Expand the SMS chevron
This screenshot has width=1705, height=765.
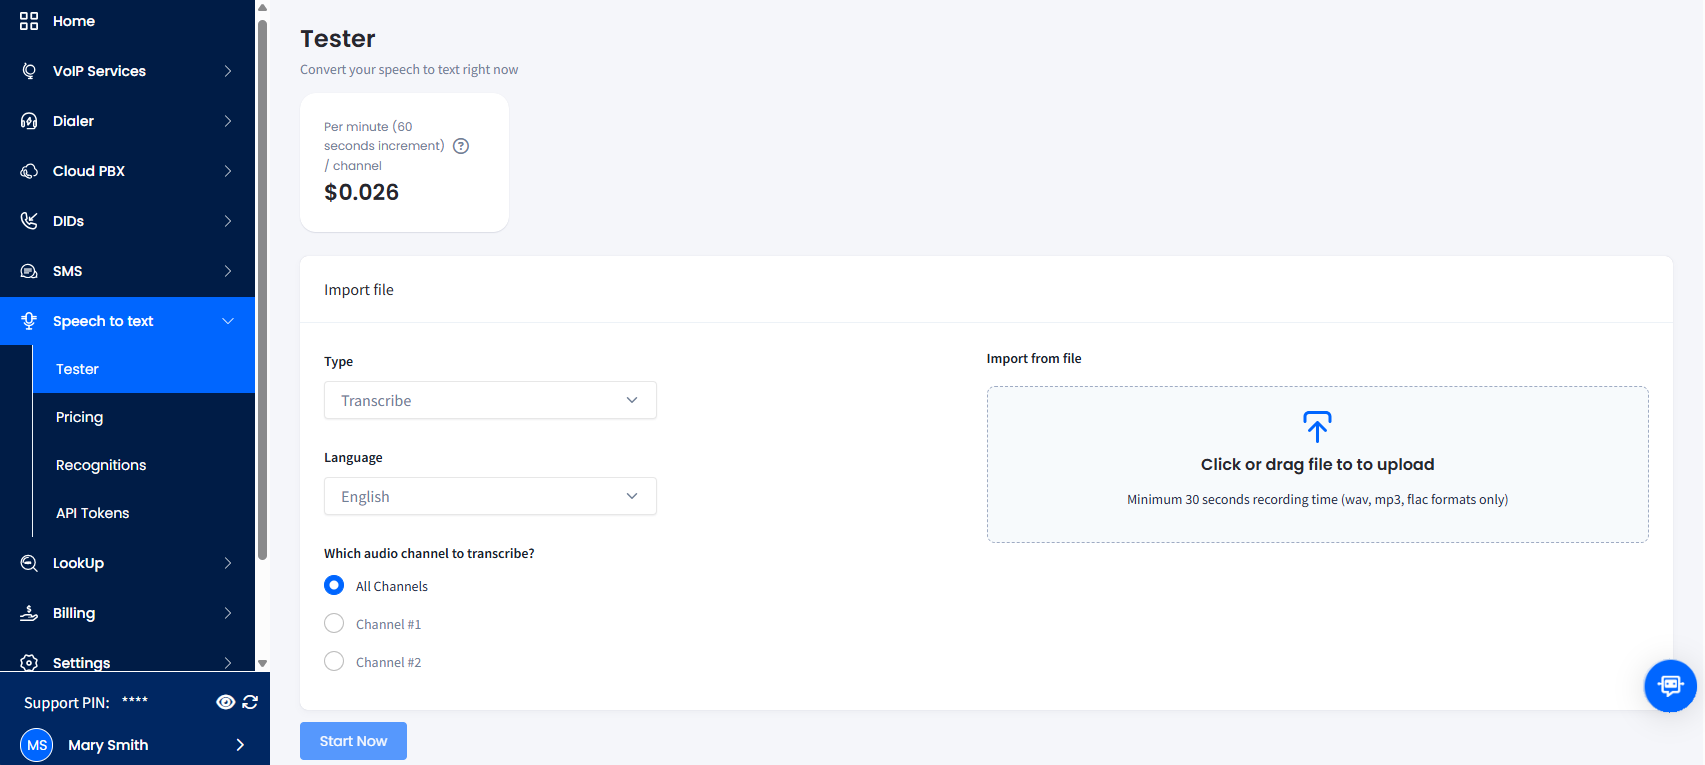click(228, 271)
